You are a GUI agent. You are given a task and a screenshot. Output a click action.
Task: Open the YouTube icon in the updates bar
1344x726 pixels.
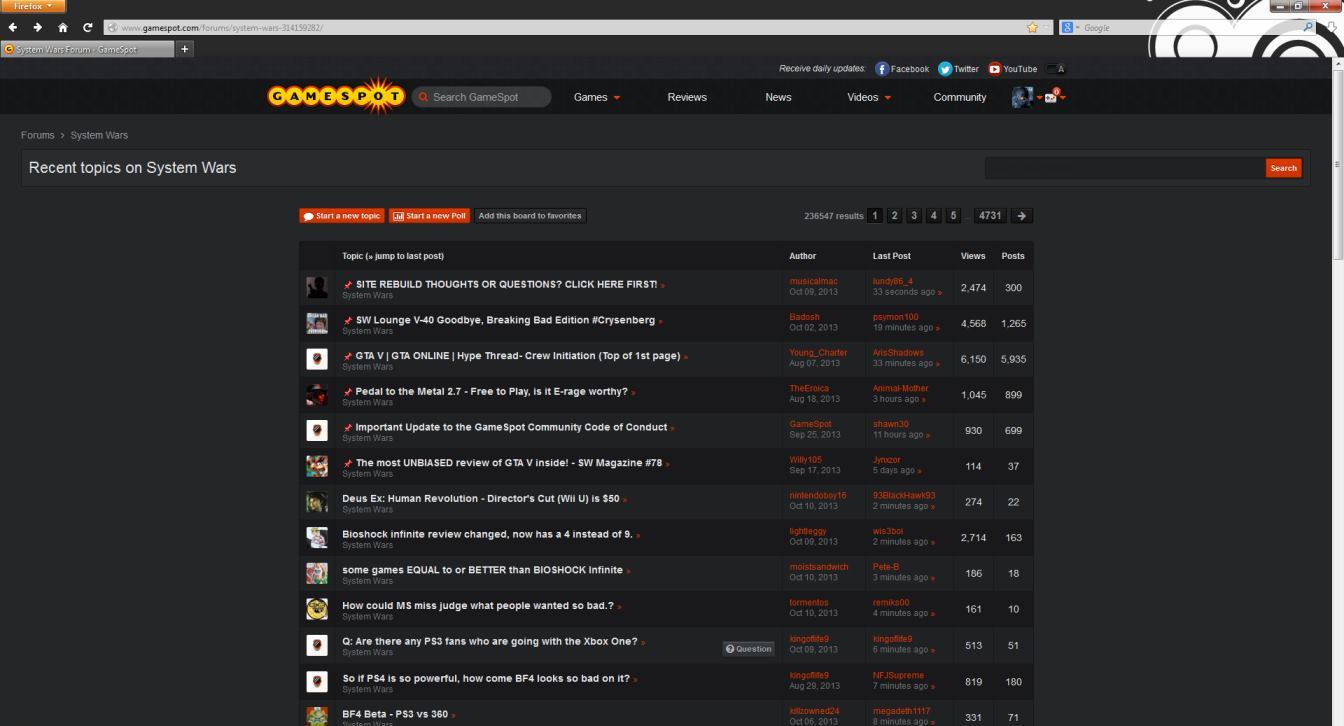pos(993,68)
